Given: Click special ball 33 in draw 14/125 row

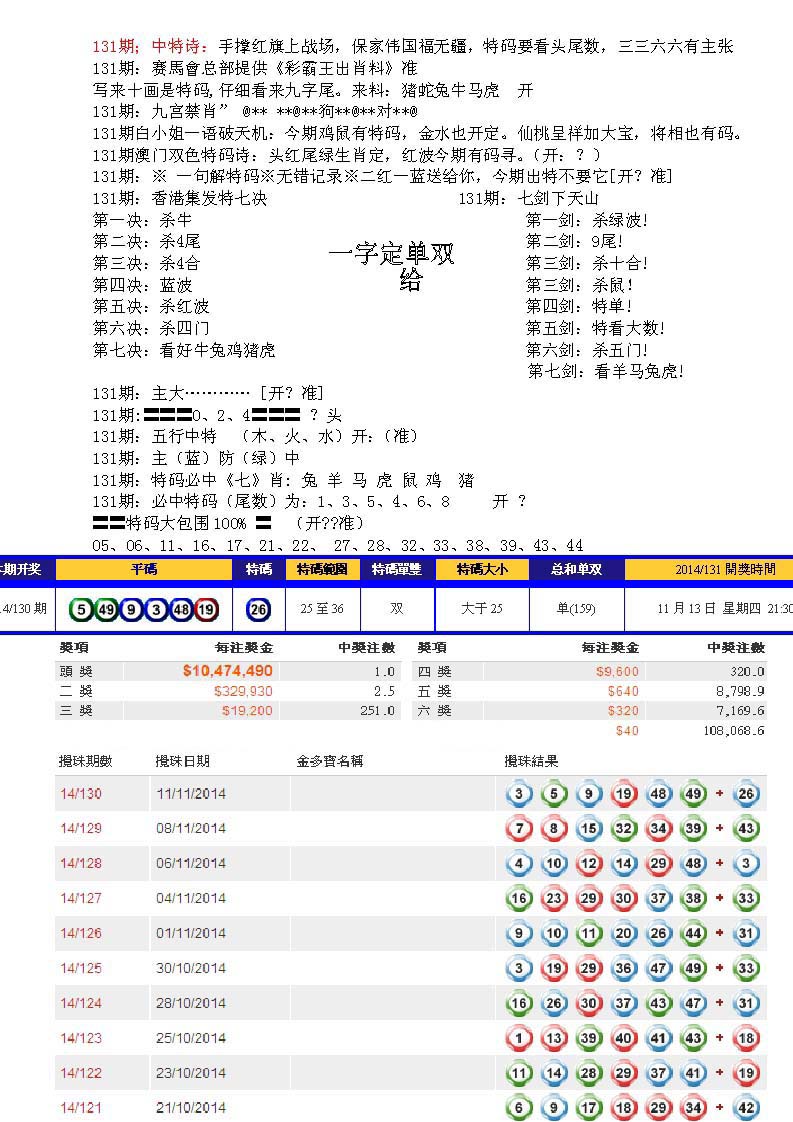Looking at the screenshot, I should [x=746, y=968].
